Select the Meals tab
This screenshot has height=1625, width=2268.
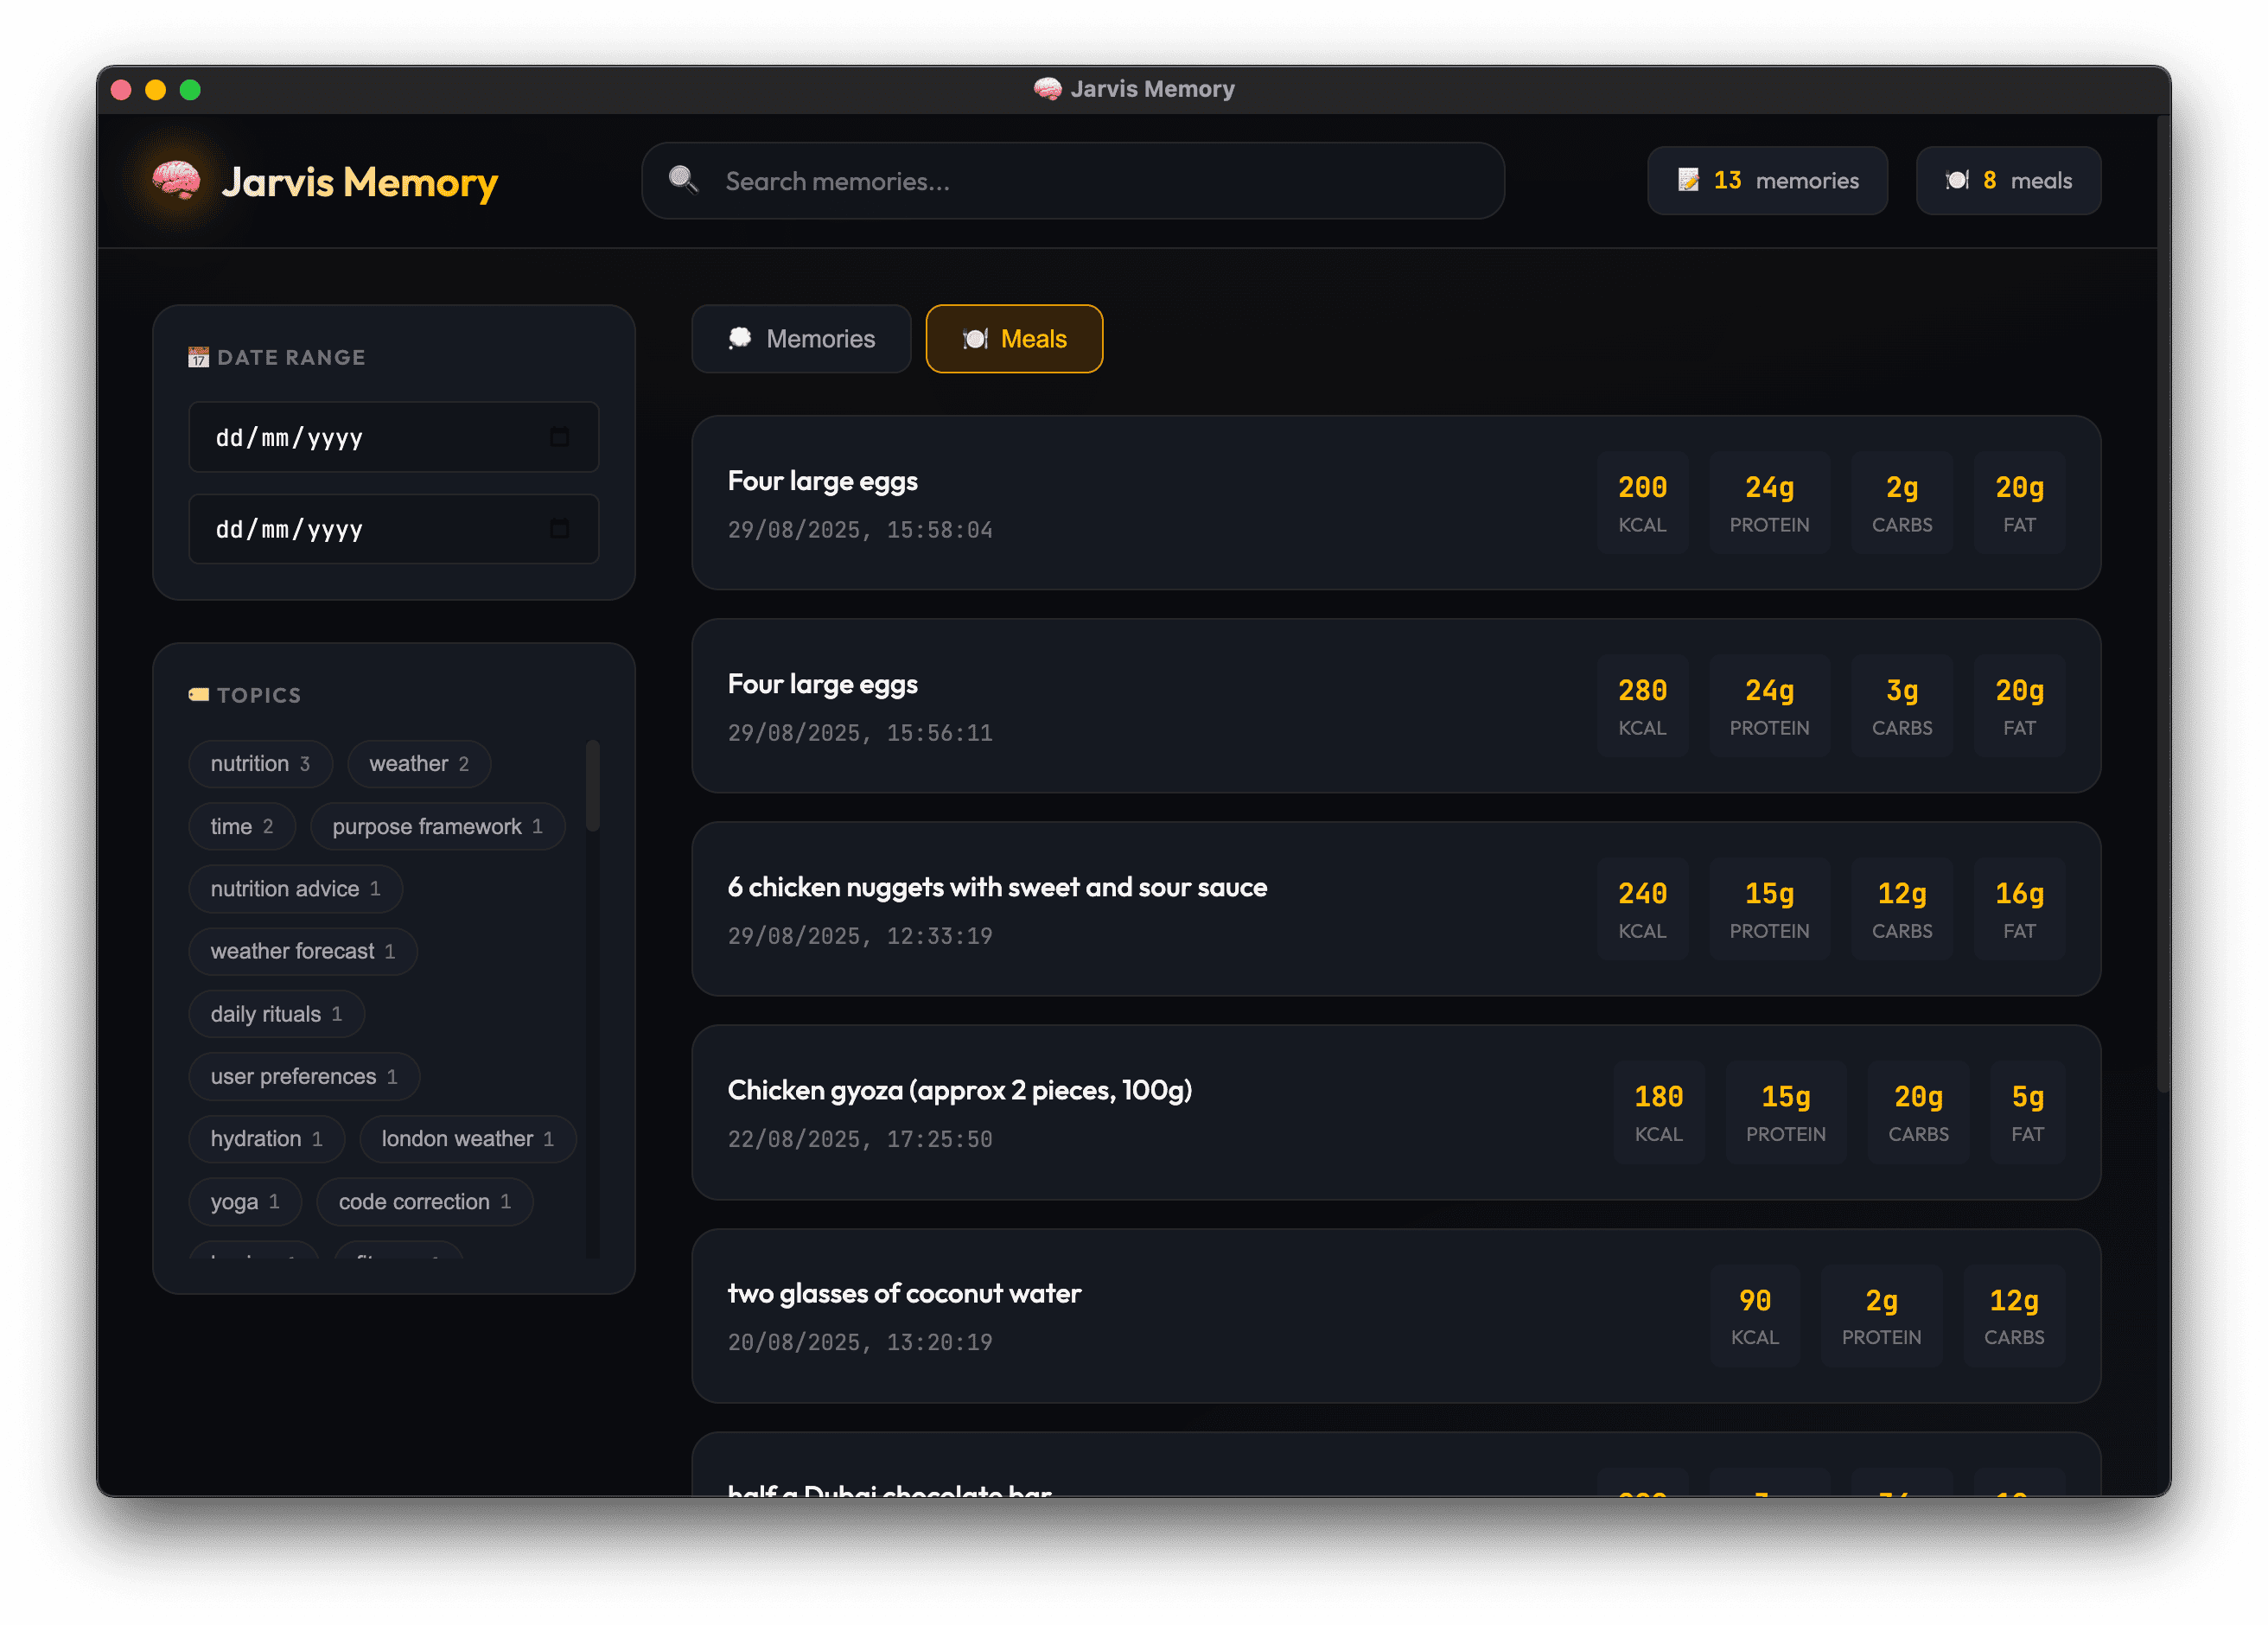[1013, 339]
